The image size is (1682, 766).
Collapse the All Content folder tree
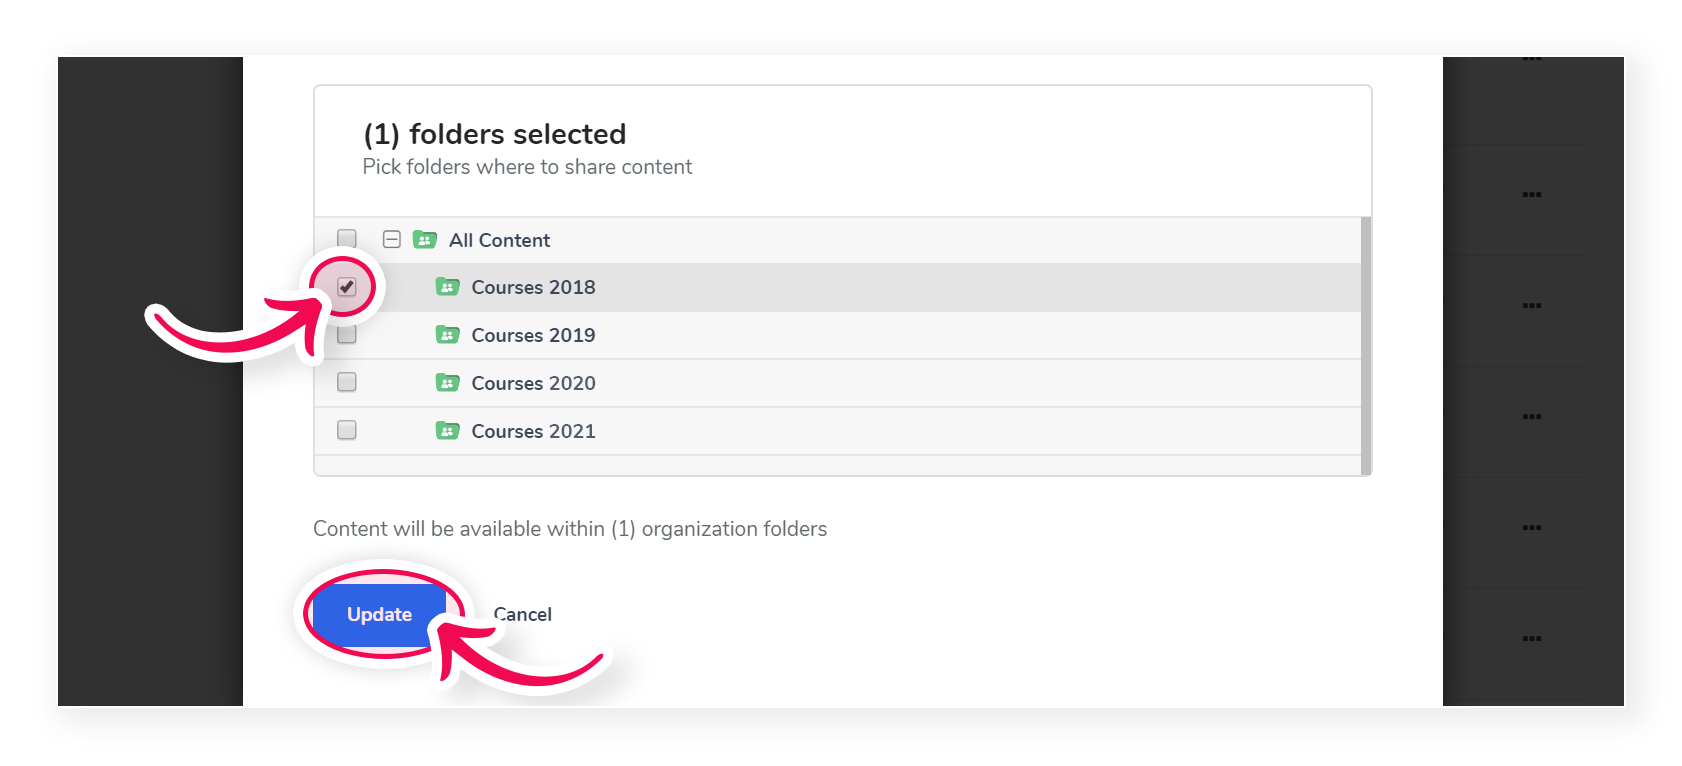(x=392, y=240)
